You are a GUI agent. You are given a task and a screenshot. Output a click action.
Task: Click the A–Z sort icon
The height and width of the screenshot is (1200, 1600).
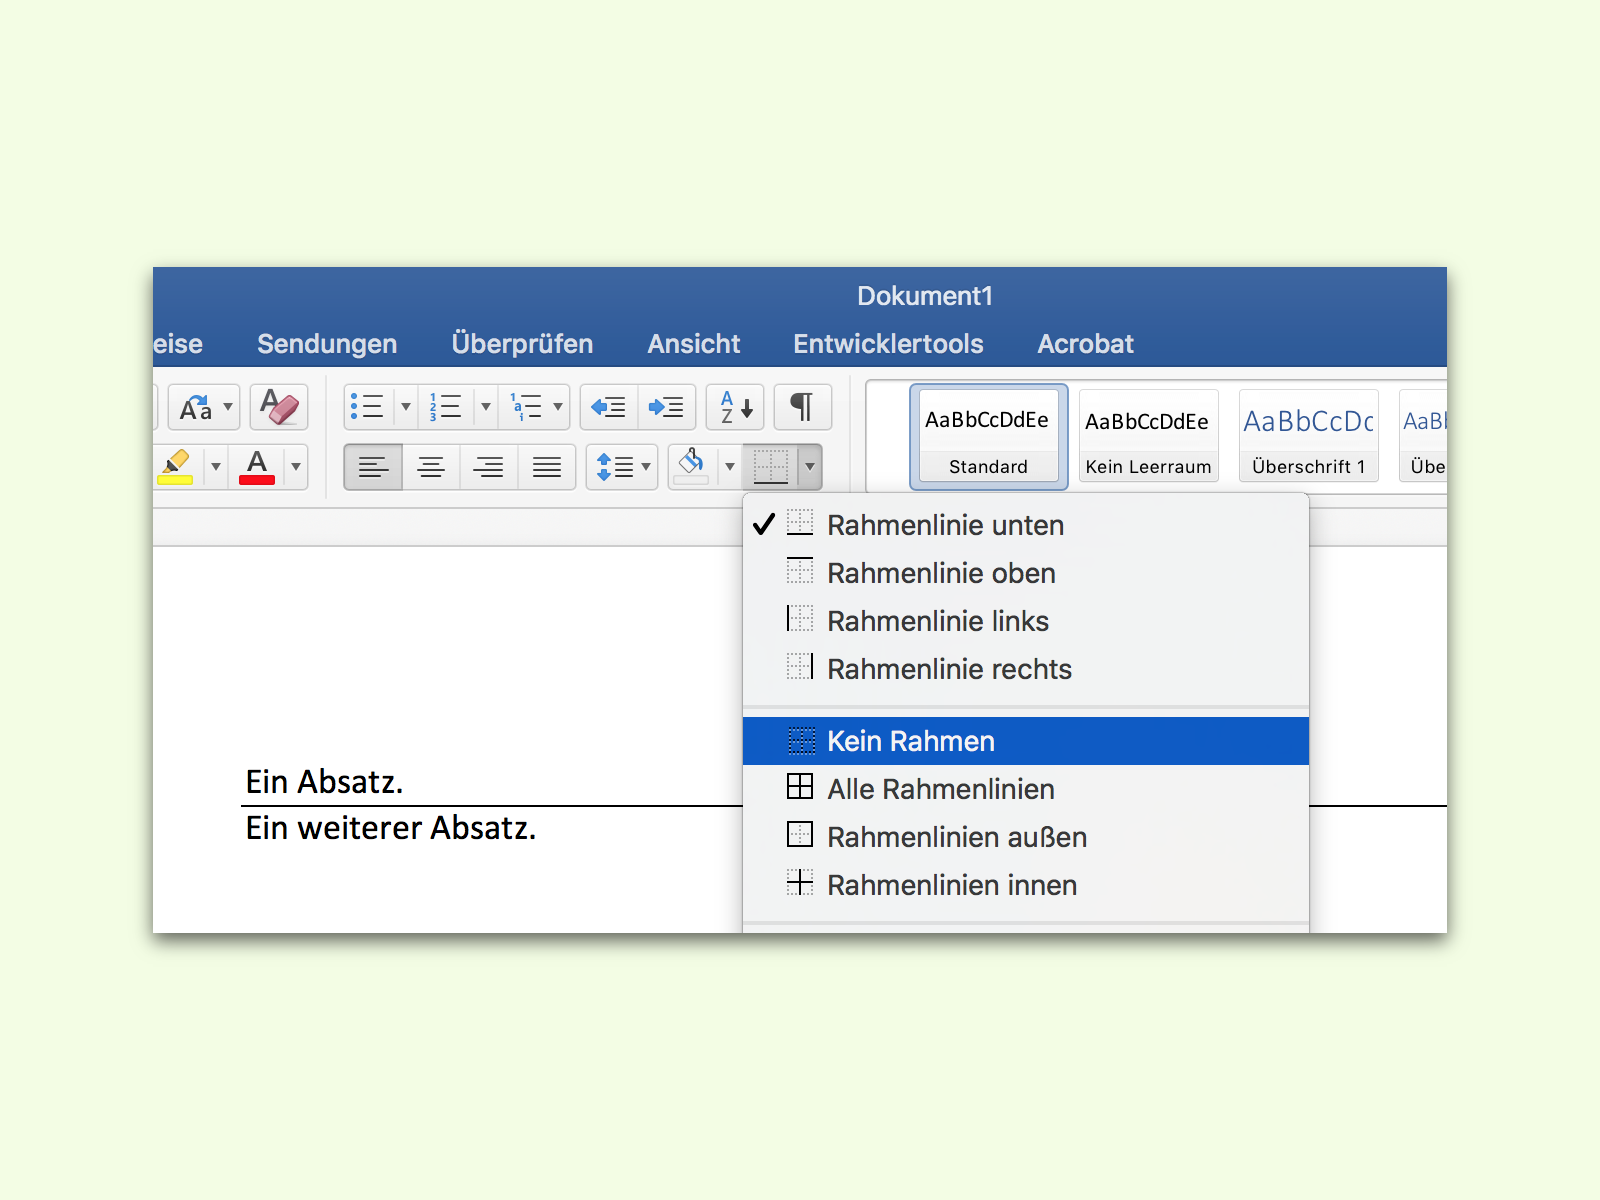(x=735, y=407)
